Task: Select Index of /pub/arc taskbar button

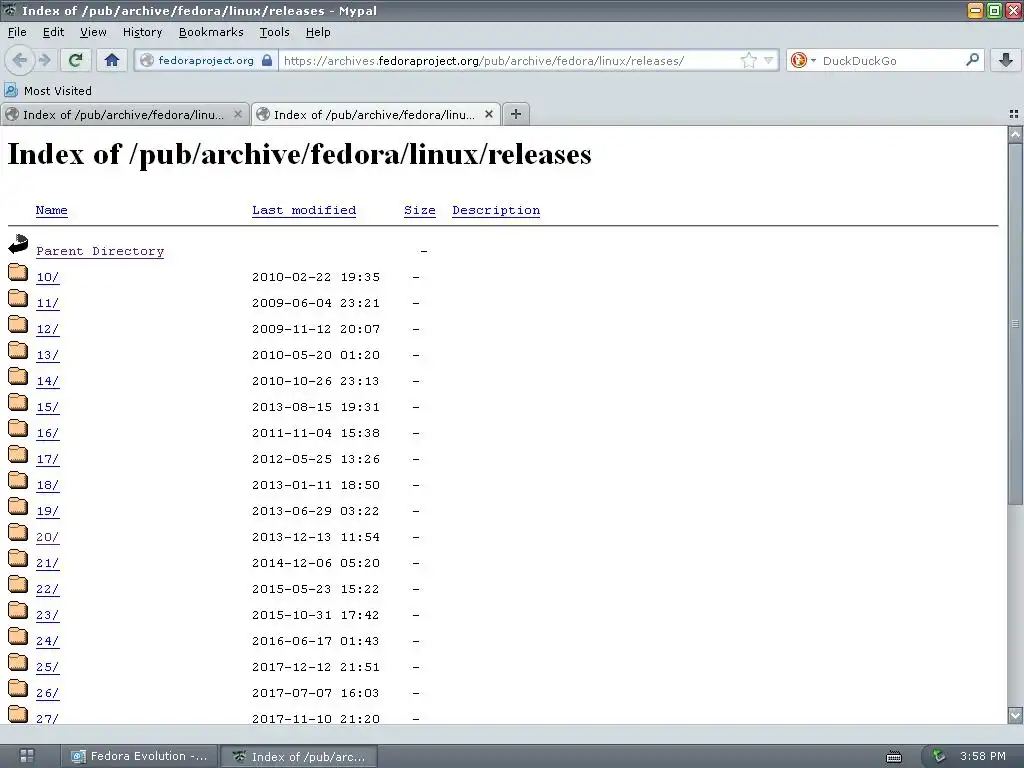Action: point(298,757)
